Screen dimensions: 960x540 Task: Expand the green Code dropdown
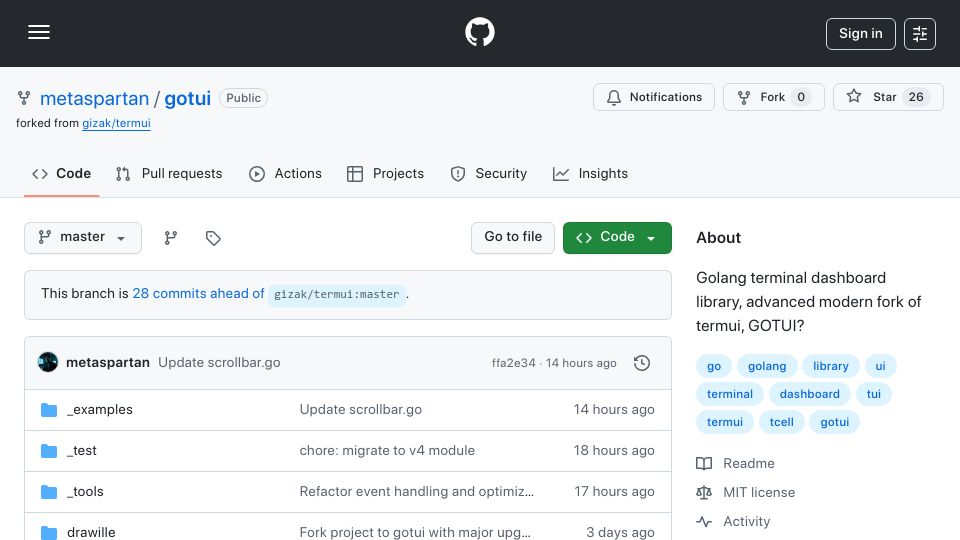click(x=617, y=238)
